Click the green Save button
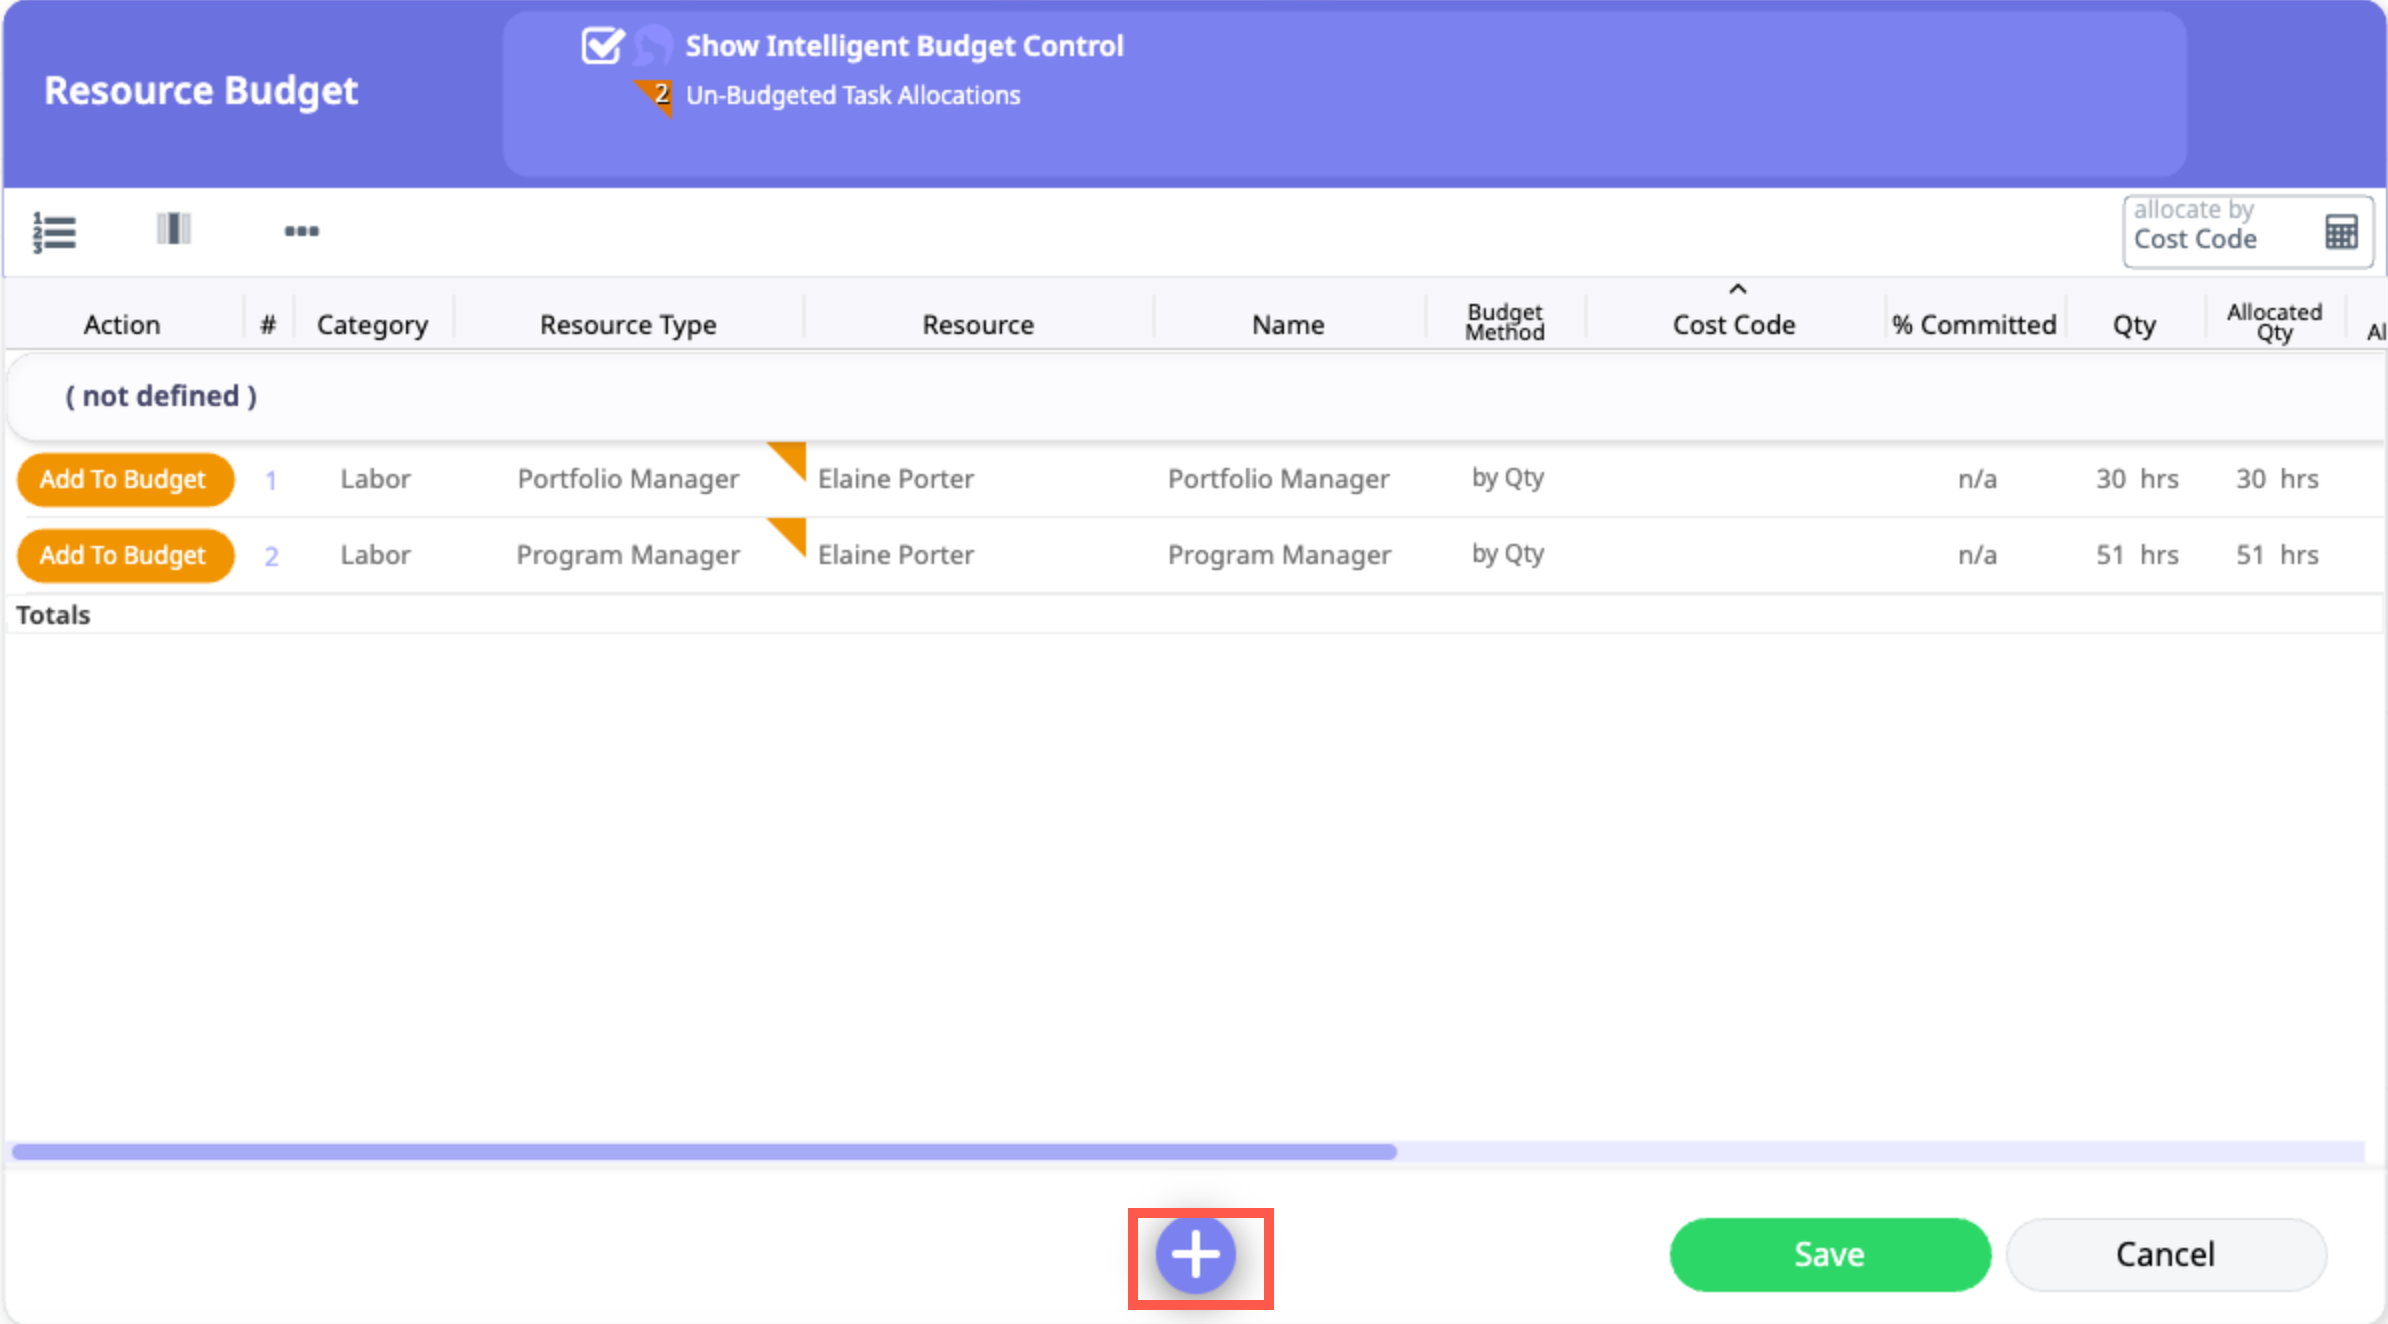This screenshot has height=1324, width=2388. 1829,1254
